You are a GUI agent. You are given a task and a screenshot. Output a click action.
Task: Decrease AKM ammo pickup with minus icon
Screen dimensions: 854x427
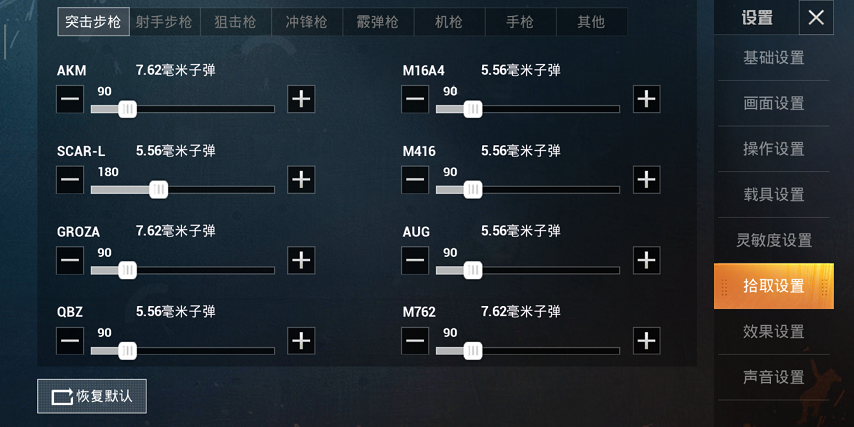point(70,99)
